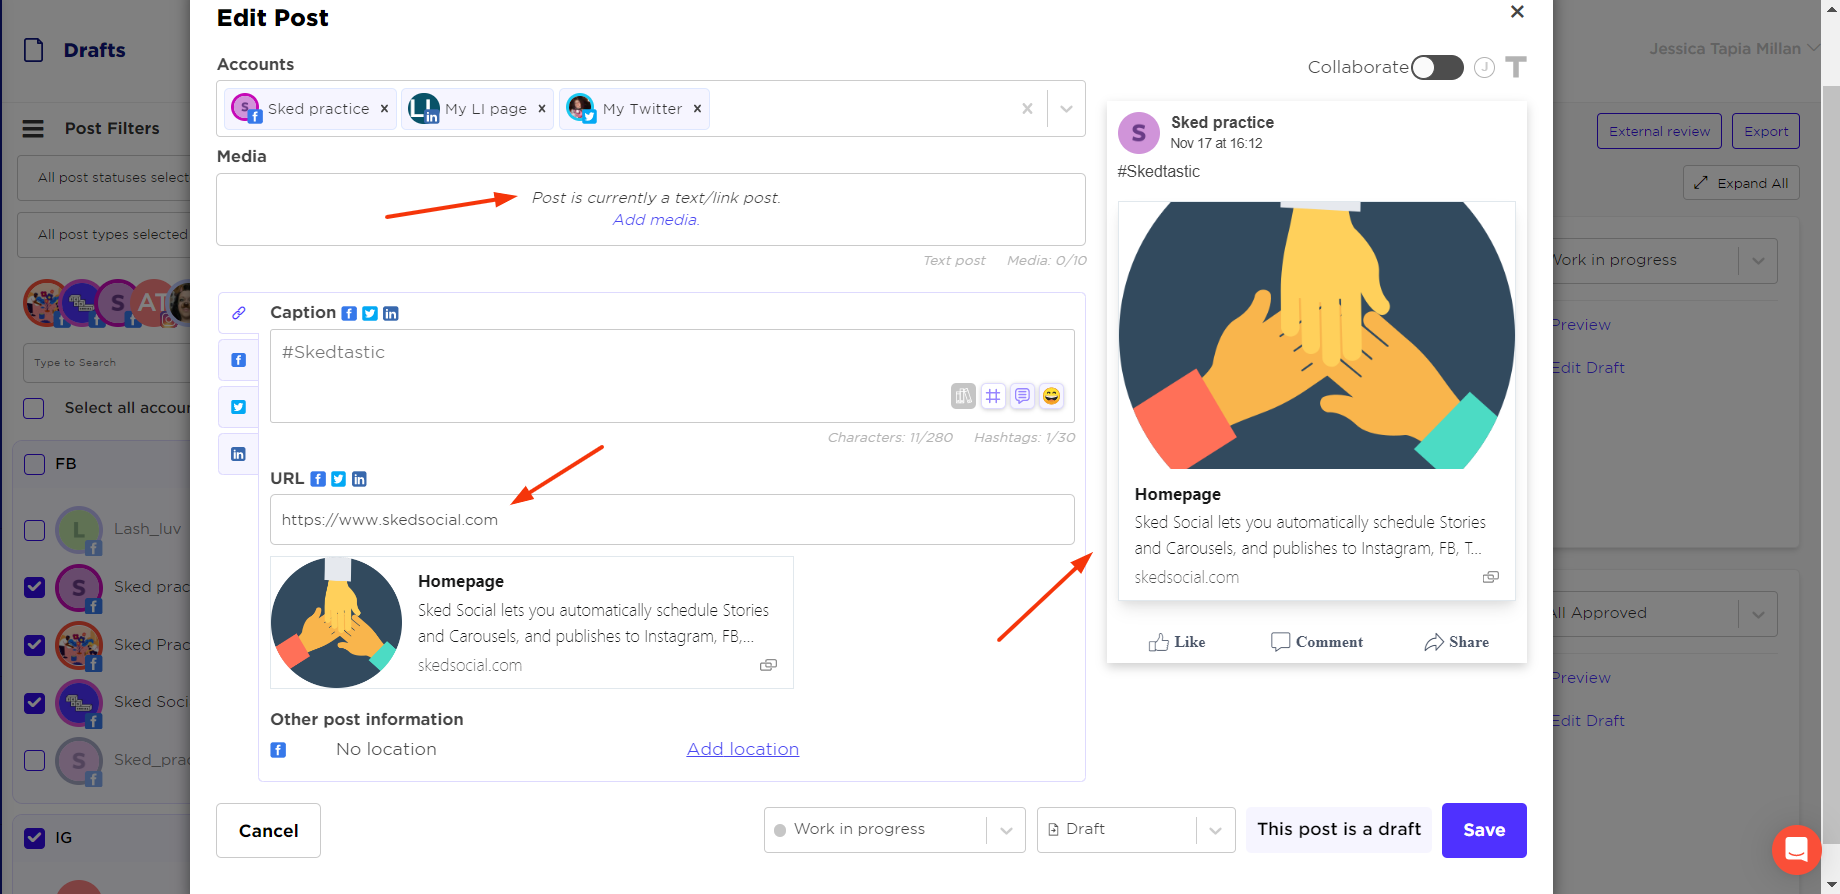Image resolution: width=1840 pixels, height=894 pixels.
Task: Click the comment icon in caption box
Action: (1022, 396)
